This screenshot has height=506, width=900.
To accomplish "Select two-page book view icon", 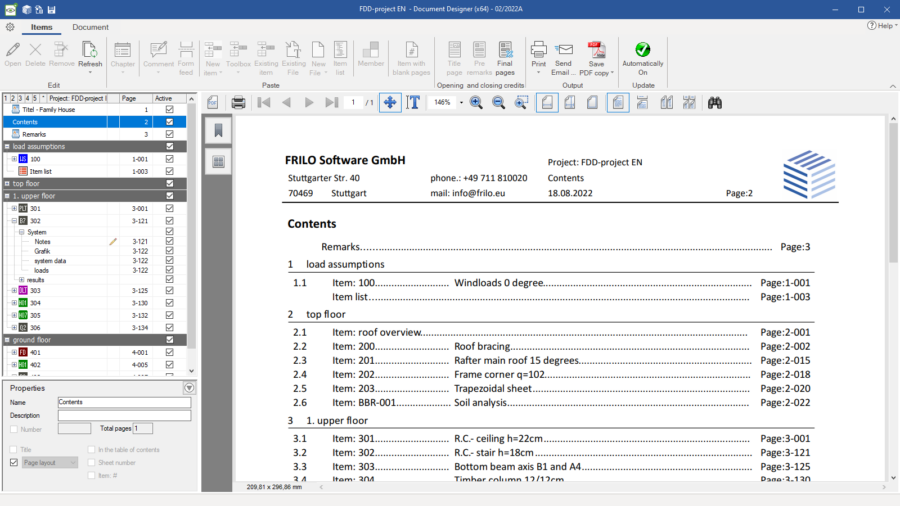I will pos(666,103).
